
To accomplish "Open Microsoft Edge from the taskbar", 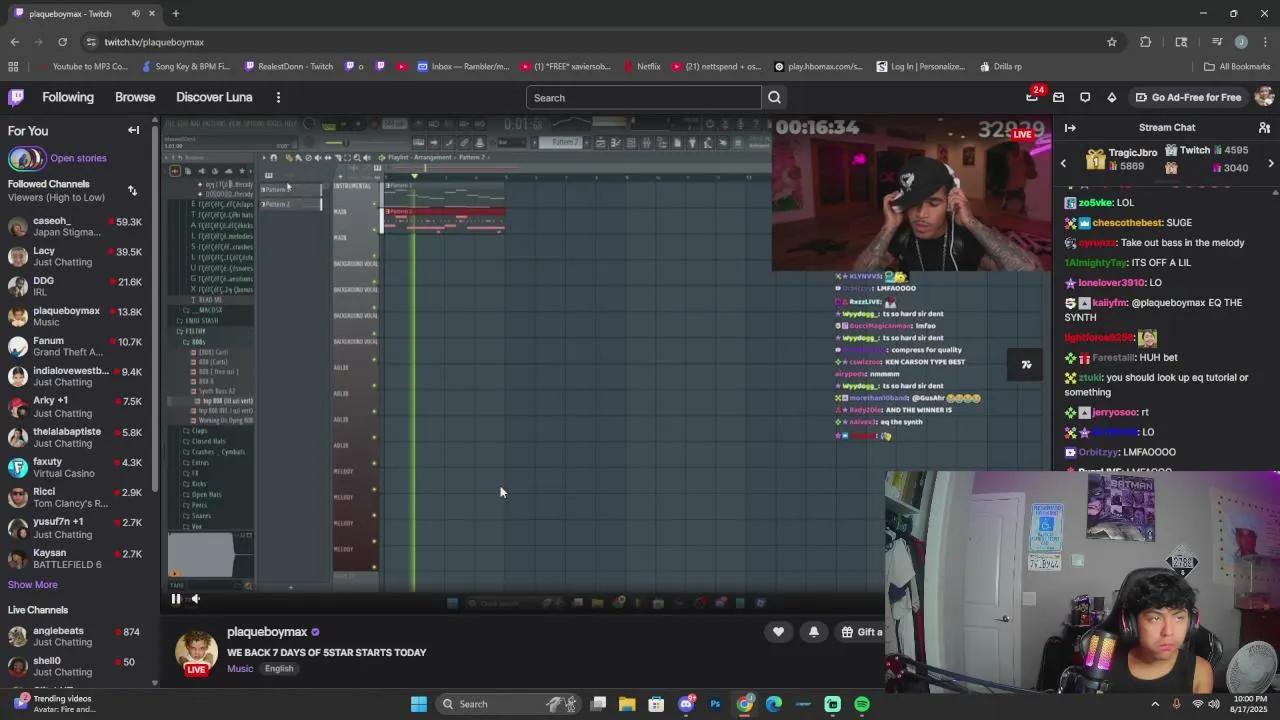I will (x=774, y=704).
